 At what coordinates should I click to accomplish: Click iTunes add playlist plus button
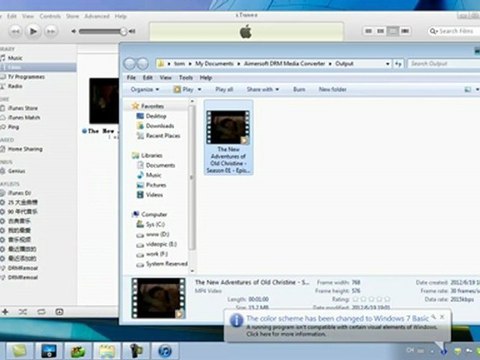[5, 312]
